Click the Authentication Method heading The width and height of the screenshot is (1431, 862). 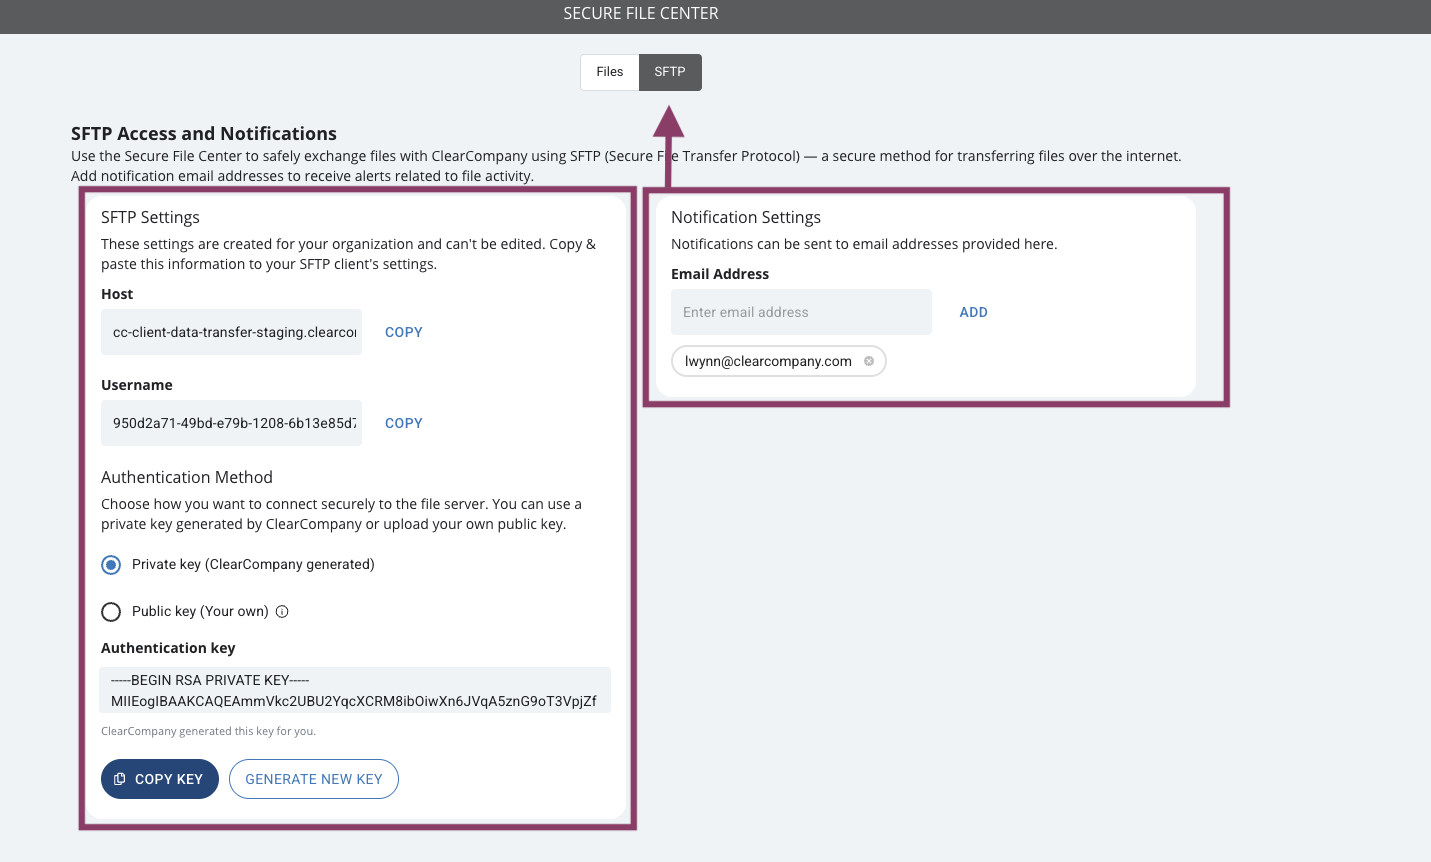click(187, 477)
